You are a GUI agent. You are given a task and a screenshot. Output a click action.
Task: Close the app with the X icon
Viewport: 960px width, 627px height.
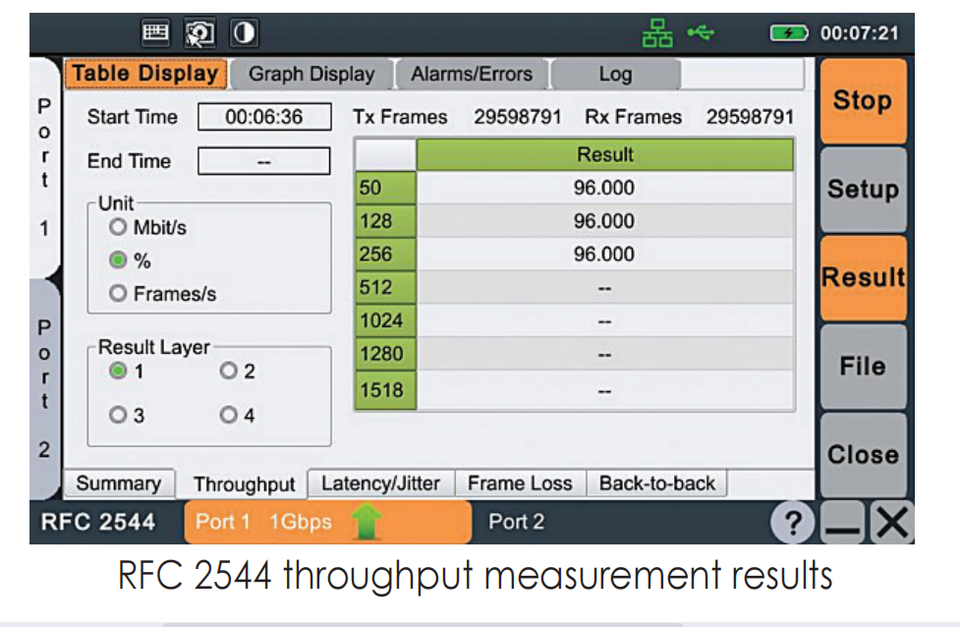pyautogui.click(x=891, y=523)
